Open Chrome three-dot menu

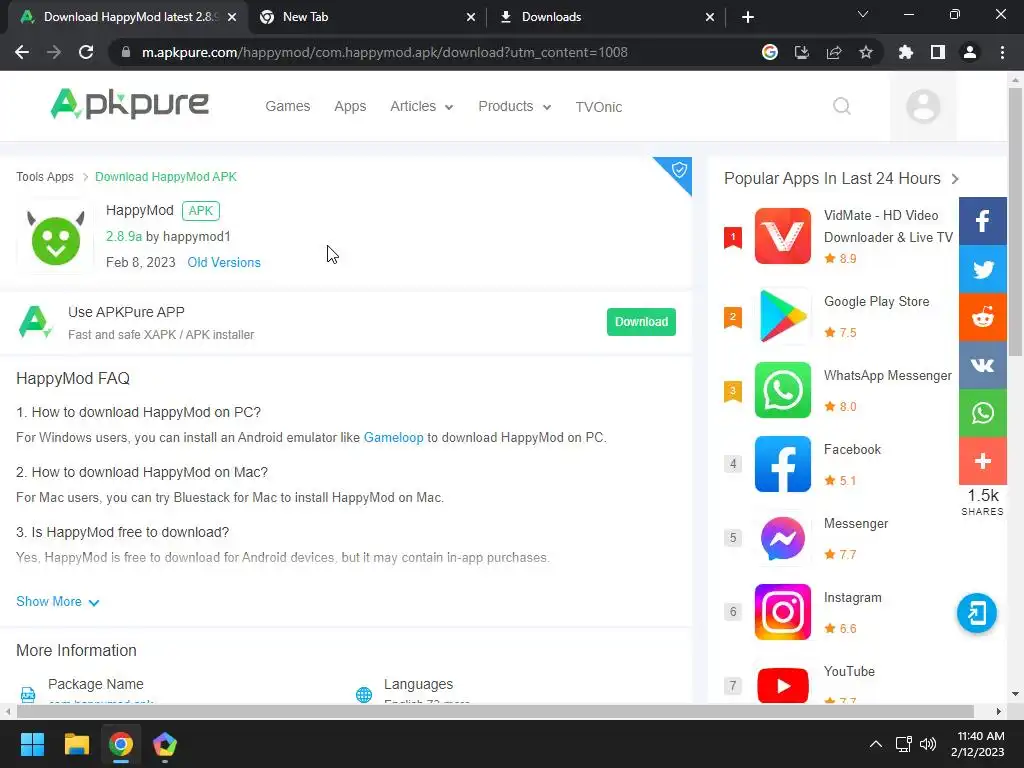[x=1002, y=52]
